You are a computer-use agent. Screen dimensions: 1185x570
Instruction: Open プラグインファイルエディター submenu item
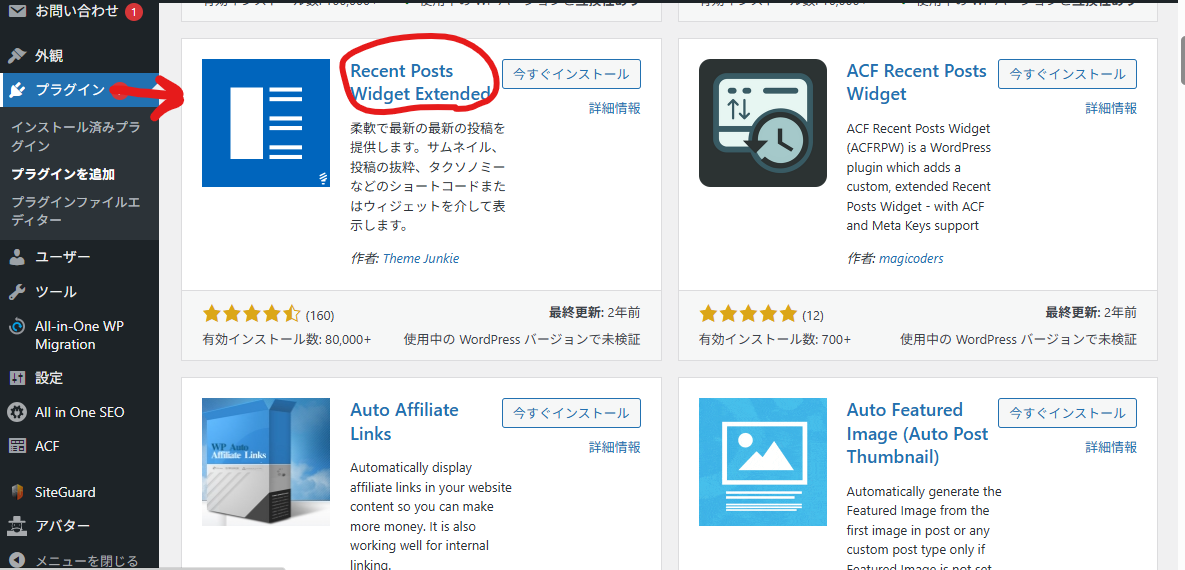pyautogui.click(x=76, y=212)
